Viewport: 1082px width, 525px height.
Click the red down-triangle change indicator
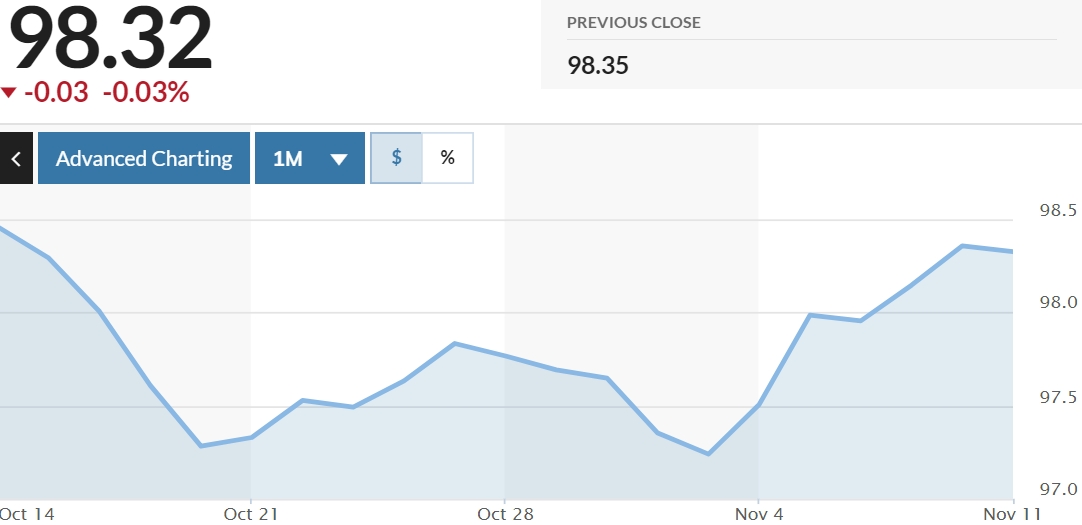click(9, 93)
